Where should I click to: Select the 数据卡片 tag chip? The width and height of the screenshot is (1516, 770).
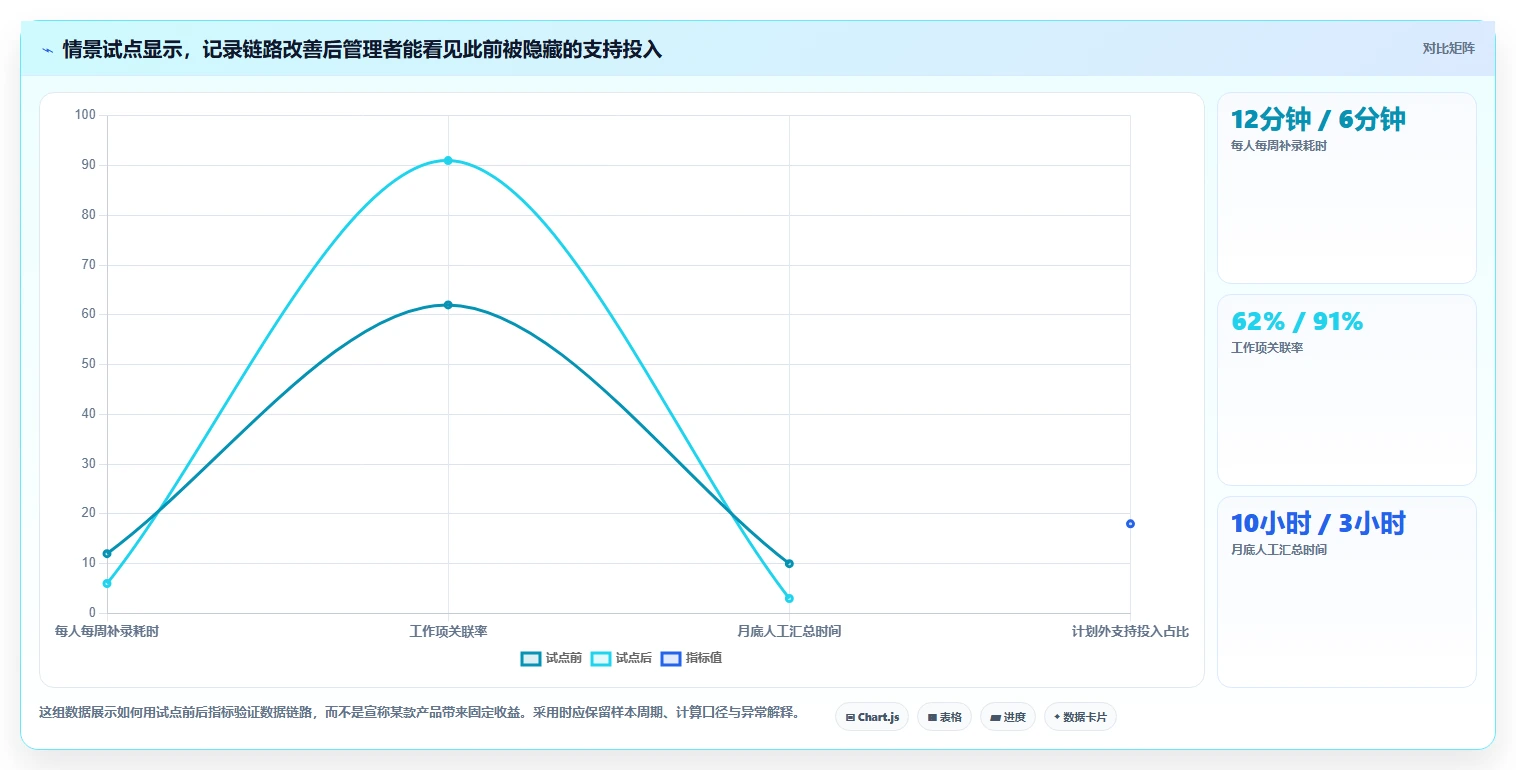coord(1080,717)
